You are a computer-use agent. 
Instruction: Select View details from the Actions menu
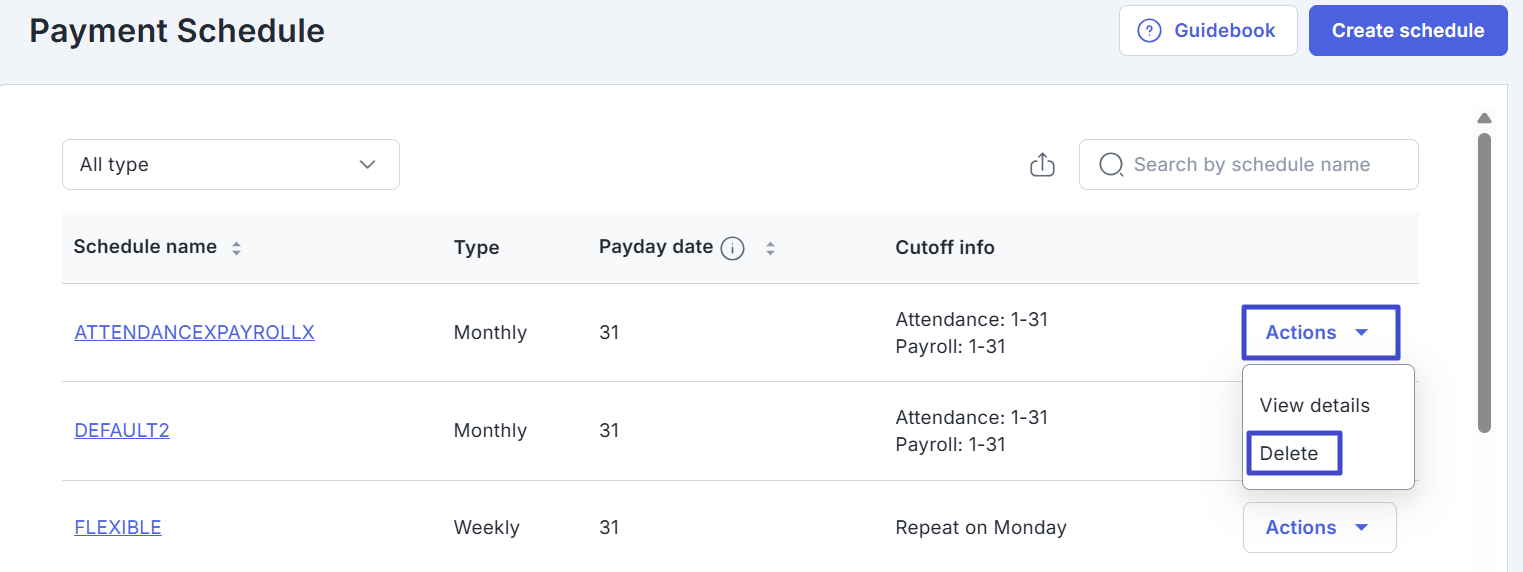tap(1314, 405)
